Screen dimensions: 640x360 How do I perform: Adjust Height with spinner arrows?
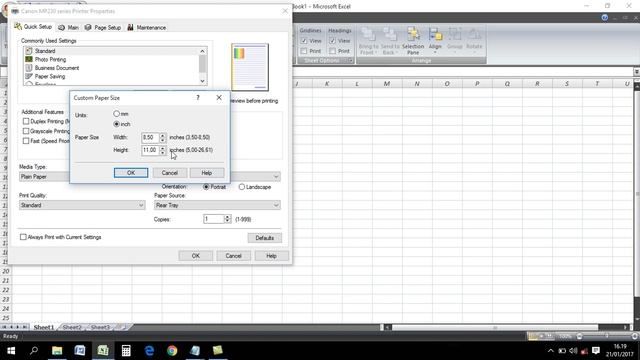point(162,150)
